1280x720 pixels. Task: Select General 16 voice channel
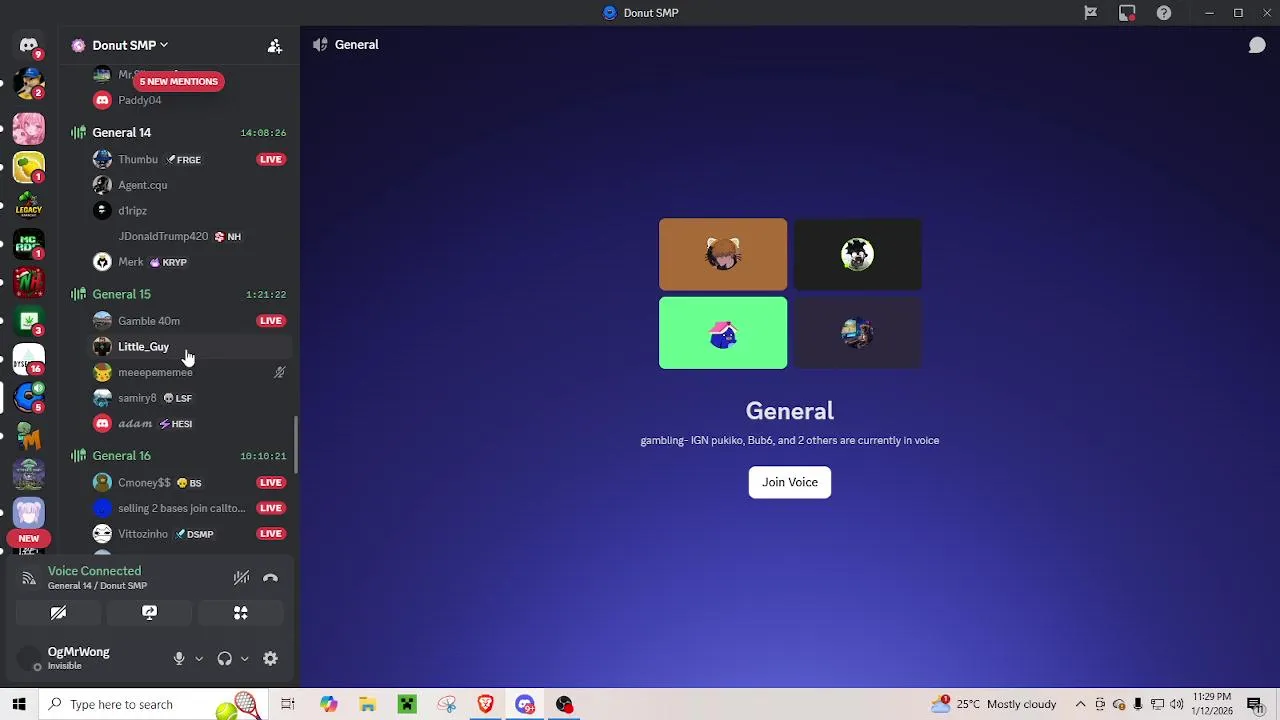click(x=179, y=456)
